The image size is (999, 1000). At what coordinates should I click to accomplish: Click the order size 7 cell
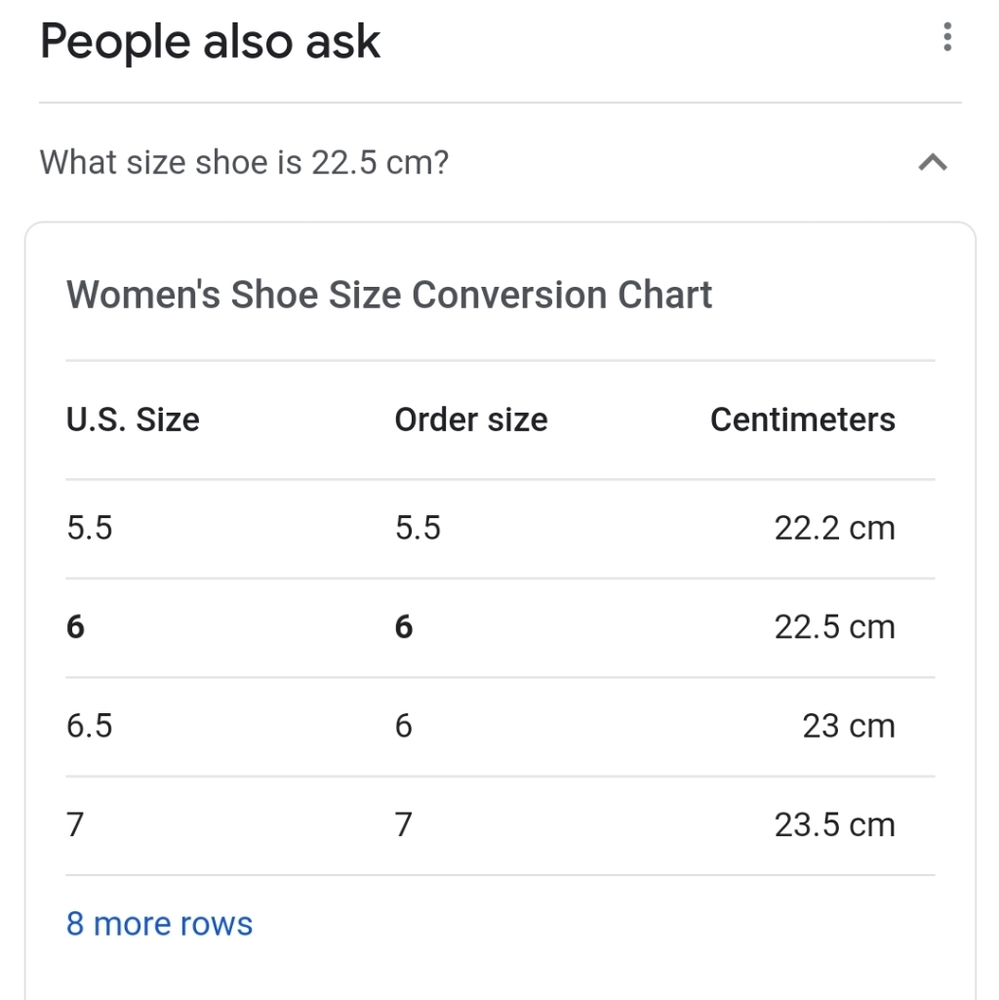[x=404, y=825]
